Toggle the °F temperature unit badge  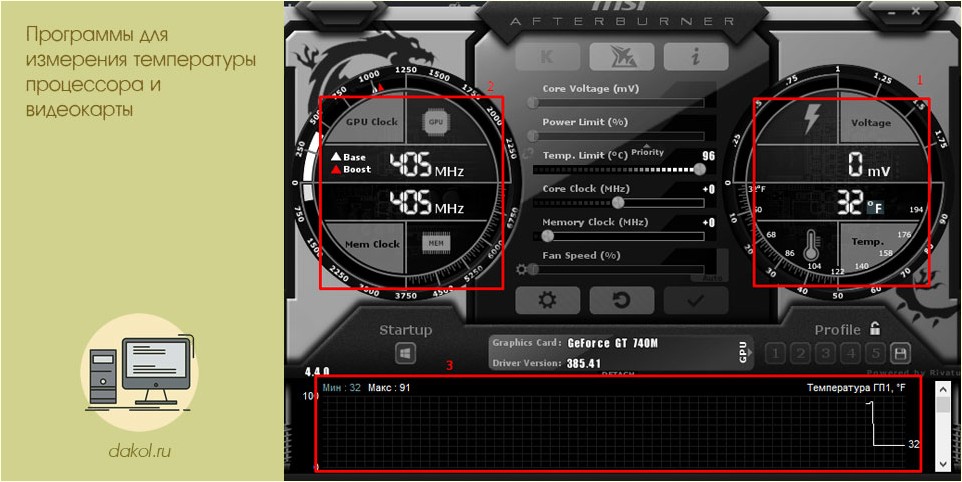tap(875, 208)
